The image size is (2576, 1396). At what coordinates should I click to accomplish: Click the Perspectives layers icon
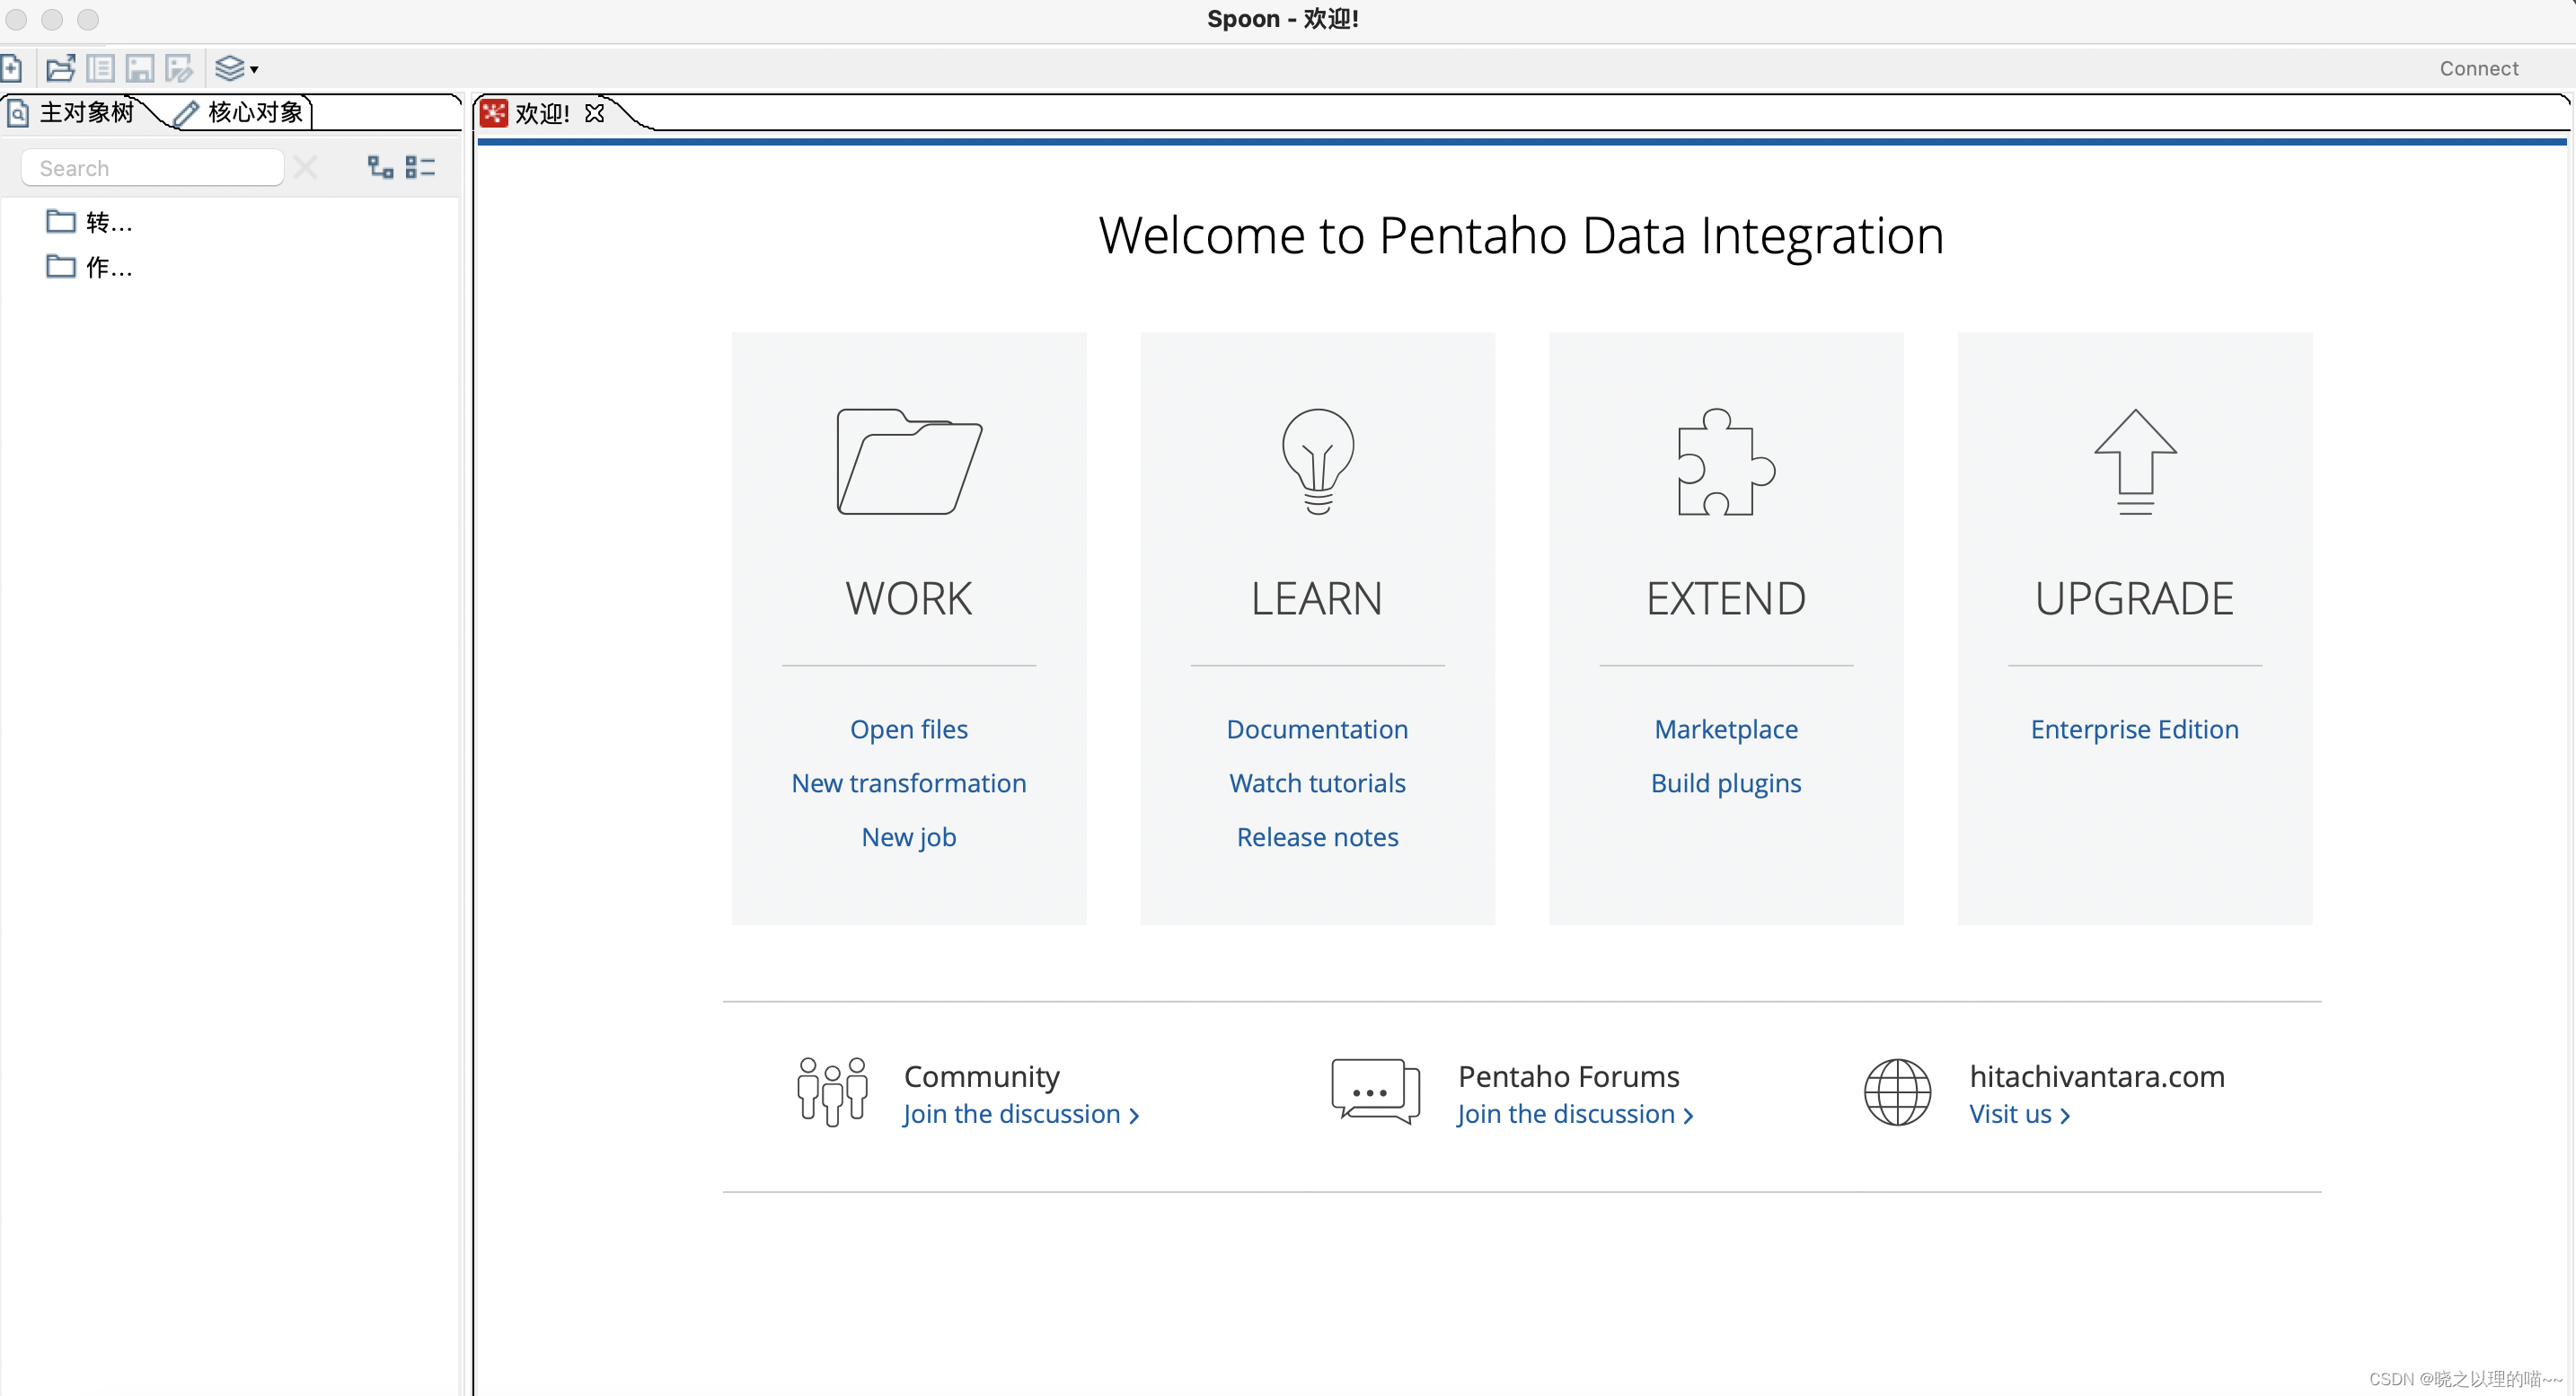230,68
